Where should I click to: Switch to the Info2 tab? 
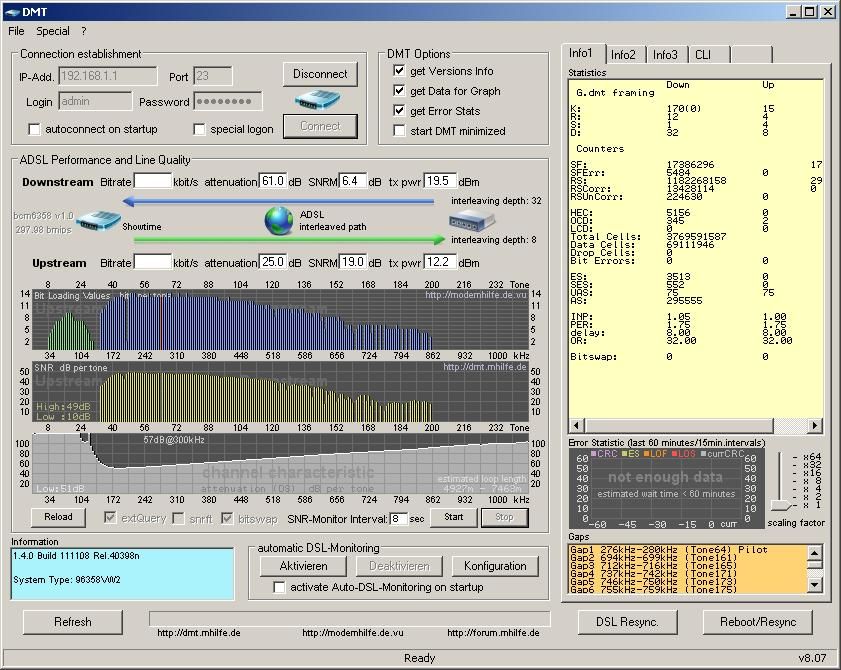[x=623, y=55]
